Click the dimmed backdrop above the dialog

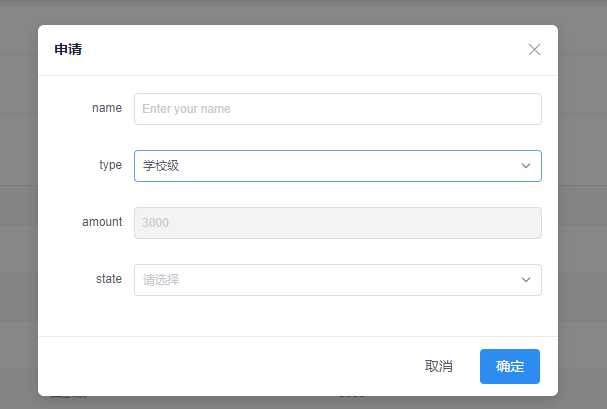298,12
